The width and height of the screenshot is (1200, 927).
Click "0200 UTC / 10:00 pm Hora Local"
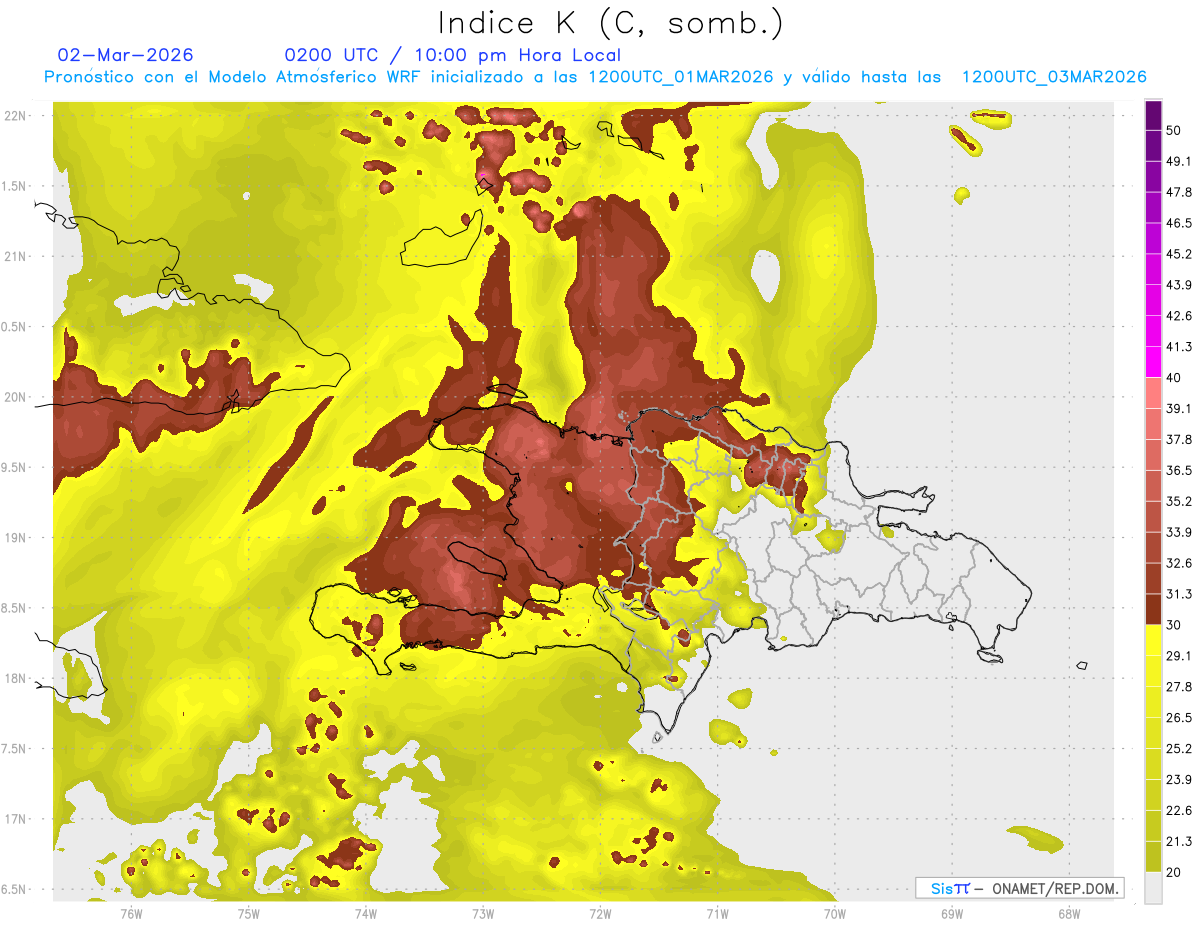[x=453, y=55]
